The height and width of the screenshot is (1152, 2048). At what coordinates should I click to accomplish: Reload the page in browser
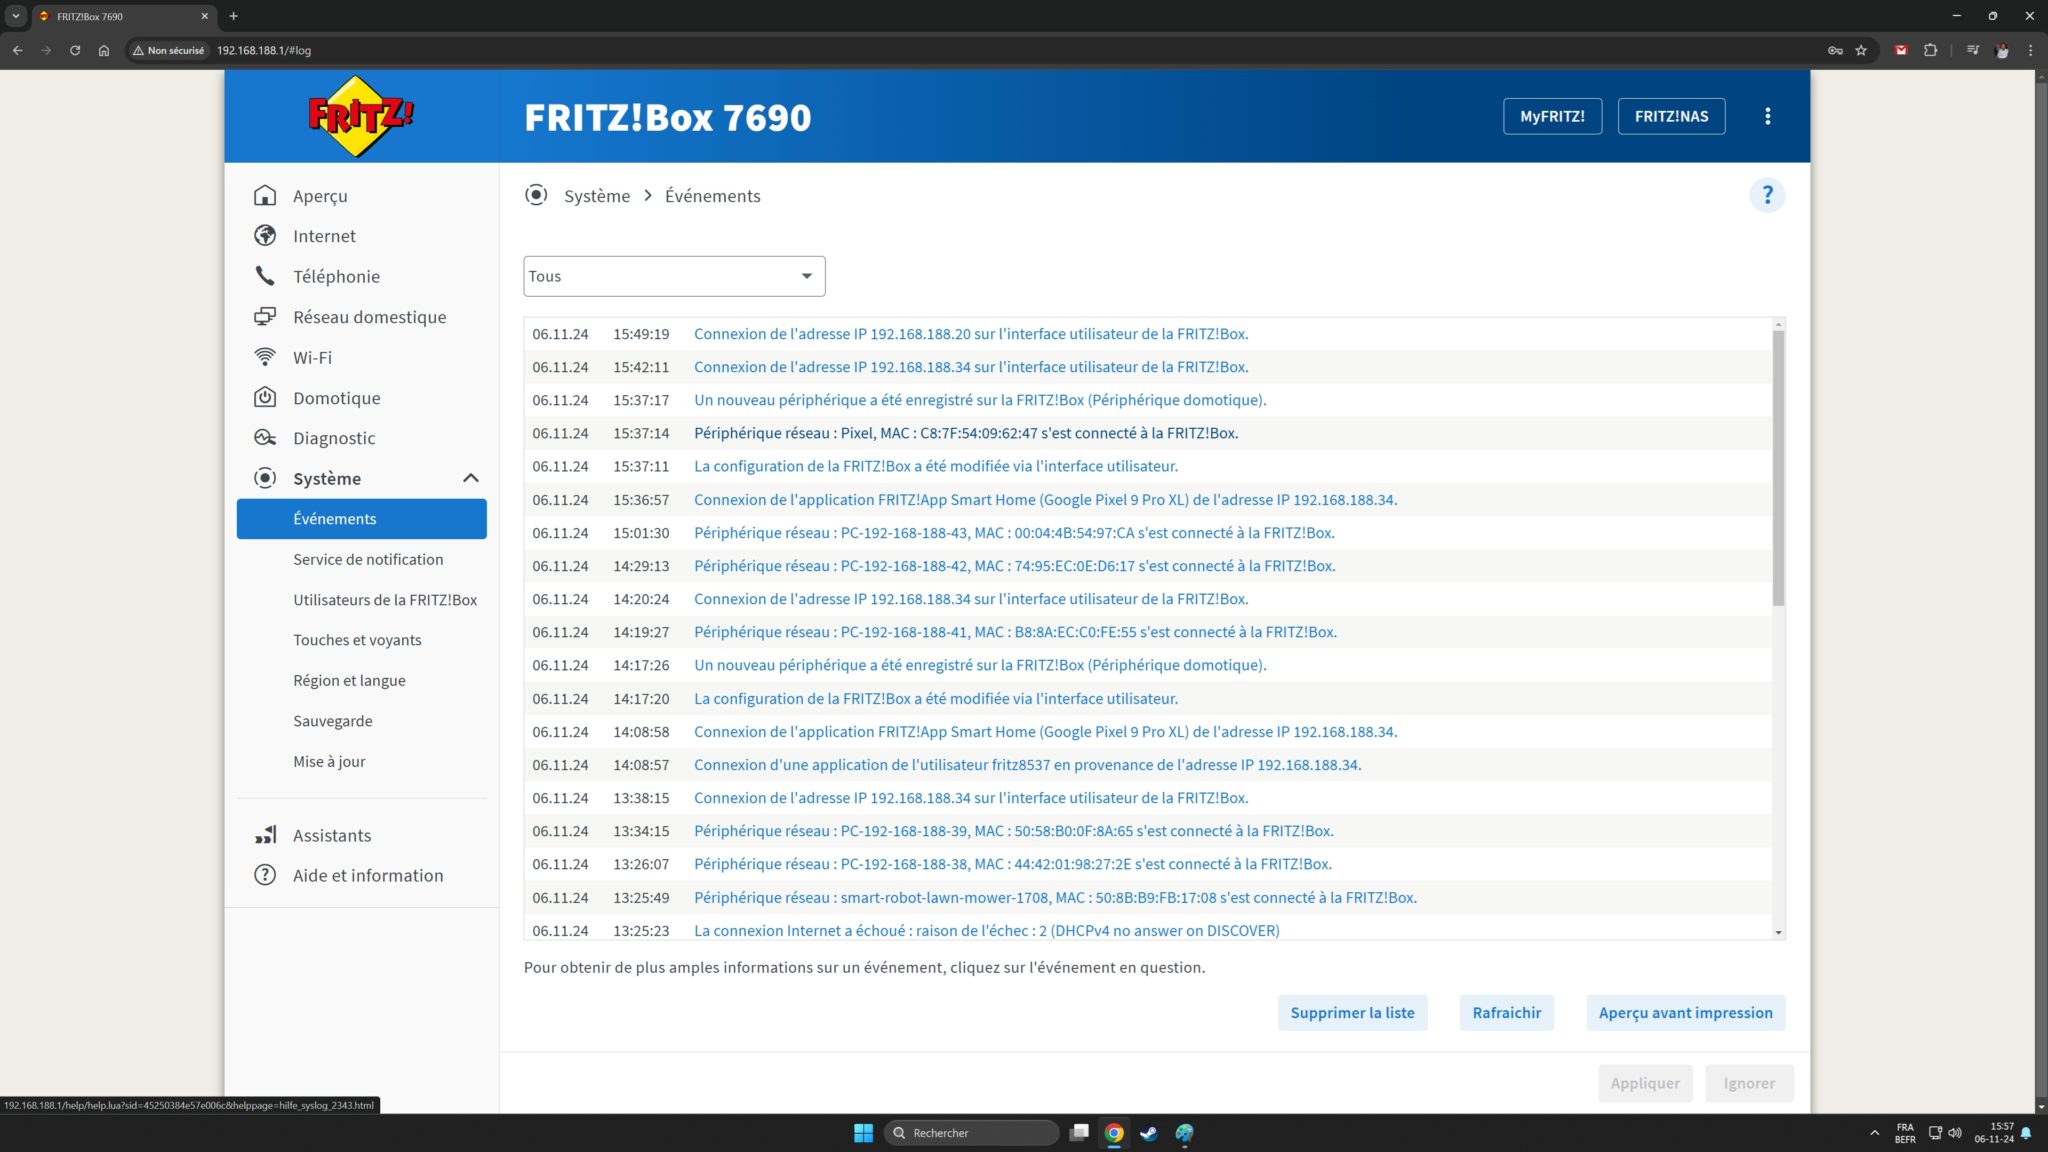(x=75, y=50)
